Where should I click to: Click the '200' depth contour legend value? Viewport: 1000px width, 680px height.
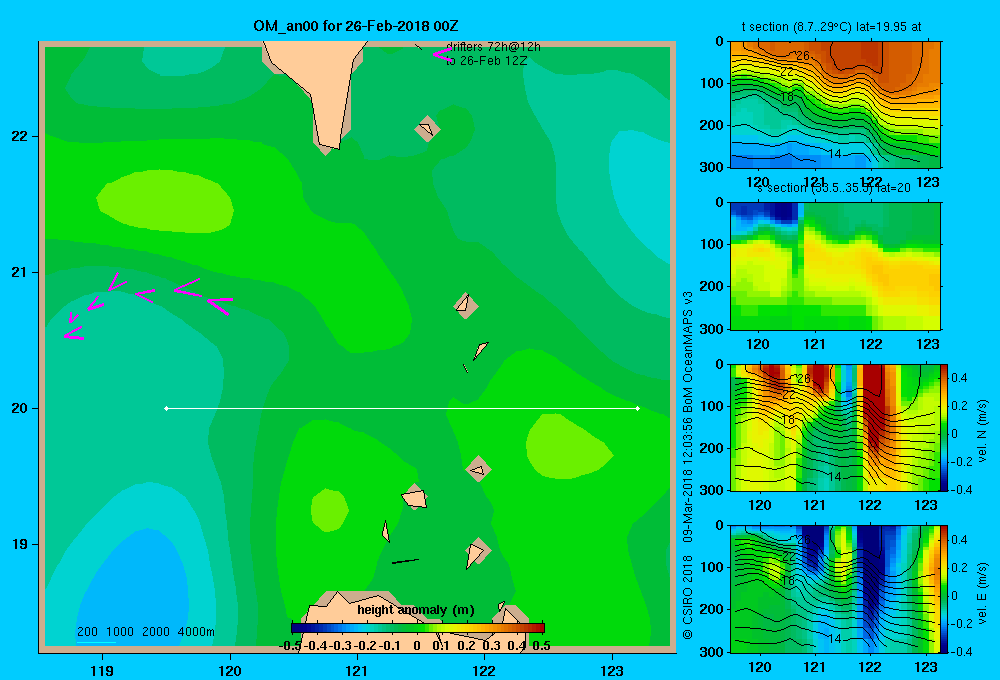(87, 632)
